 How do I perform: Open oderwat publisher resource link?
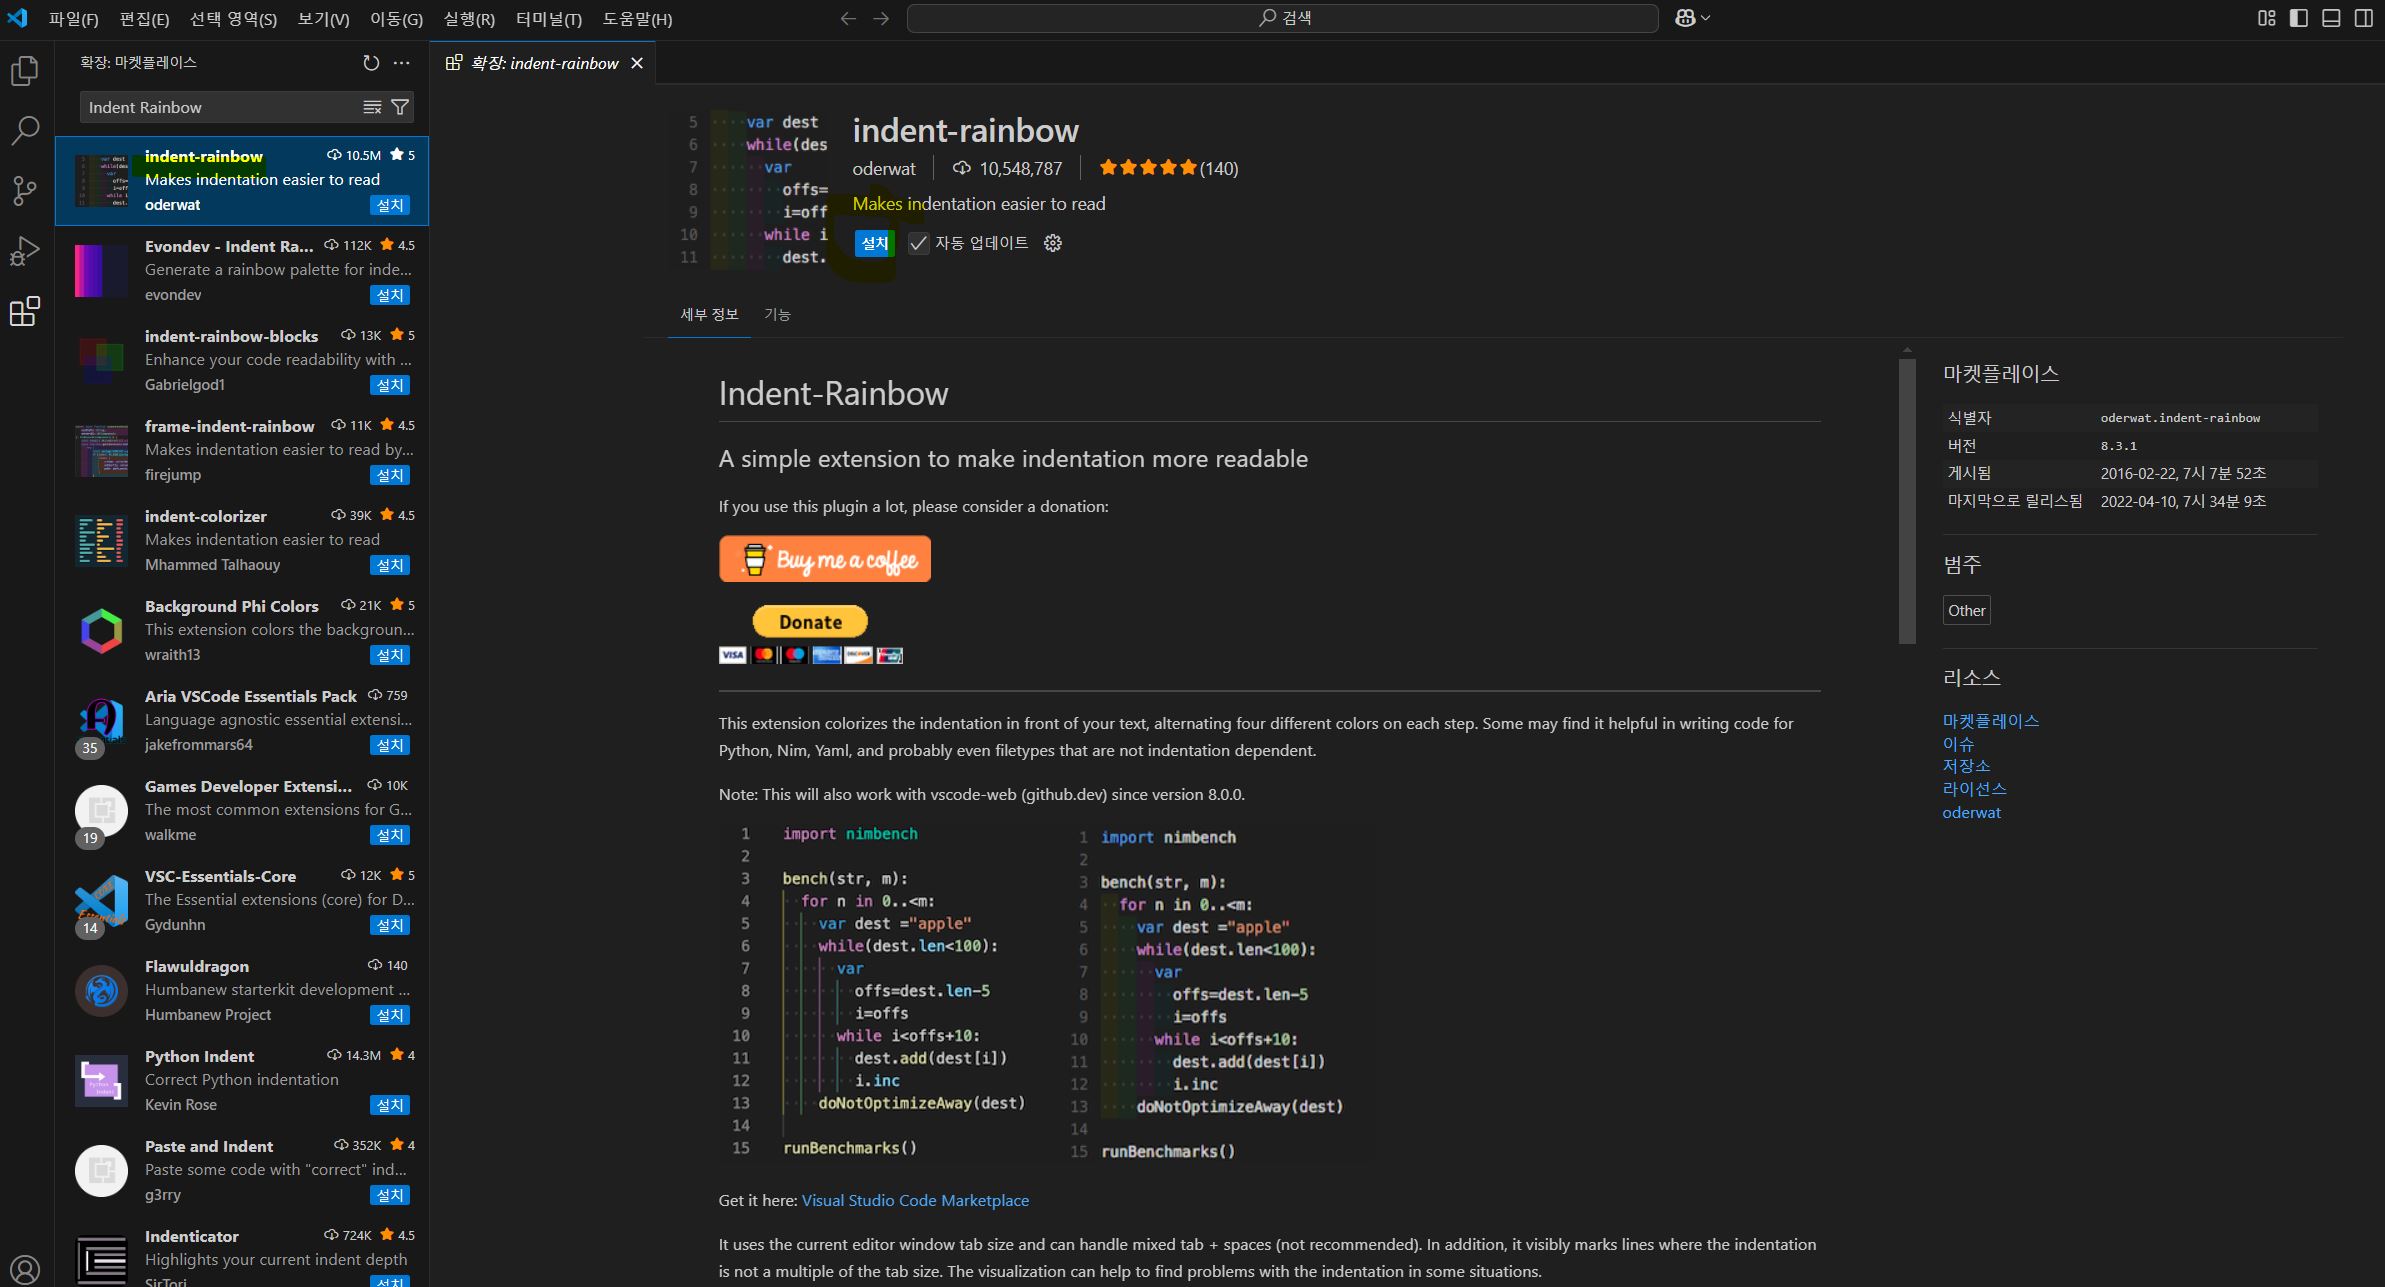[x=1971, y=812]
